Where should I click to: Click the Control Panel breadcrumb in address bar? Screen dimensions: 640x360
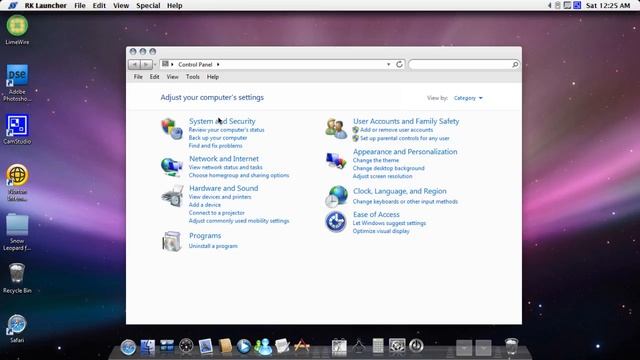[195, 64]
